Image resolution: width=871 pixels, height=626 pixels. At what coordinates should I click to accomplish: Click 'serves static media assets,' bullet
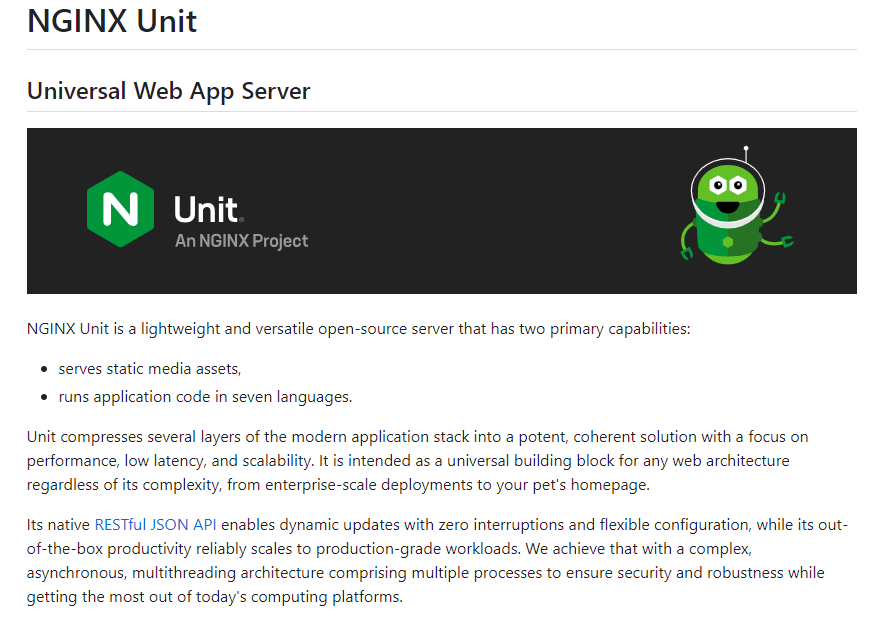[150, 369]
